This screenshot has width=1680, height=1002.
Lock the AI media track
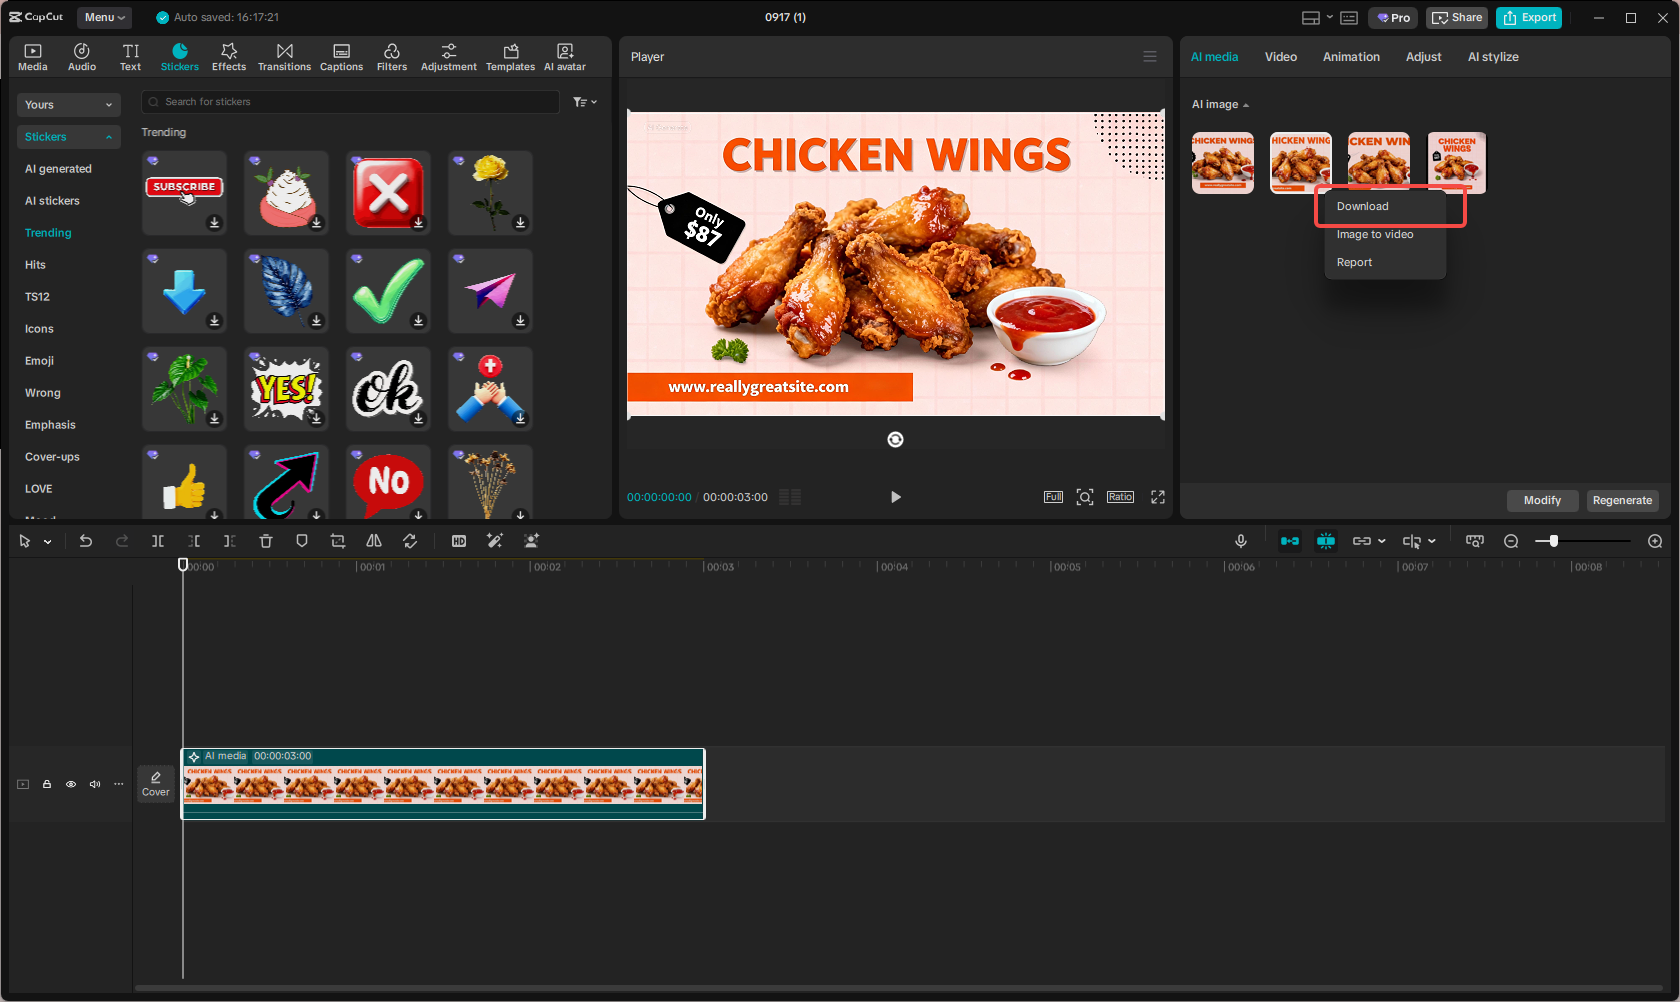point(46,784)
